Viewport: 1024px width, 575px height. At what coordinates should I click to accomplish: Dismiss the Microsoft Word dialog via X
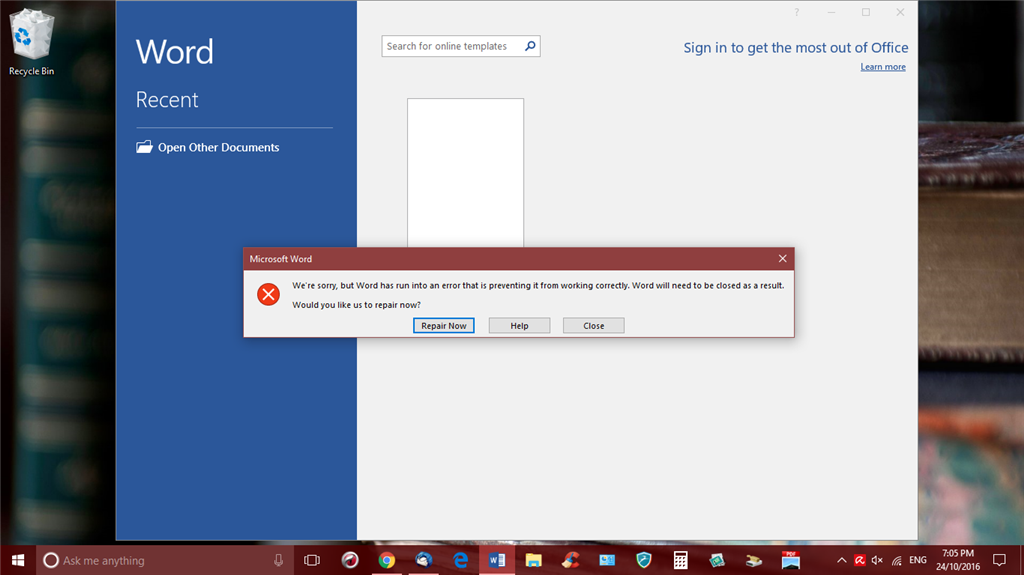point(782,259)
